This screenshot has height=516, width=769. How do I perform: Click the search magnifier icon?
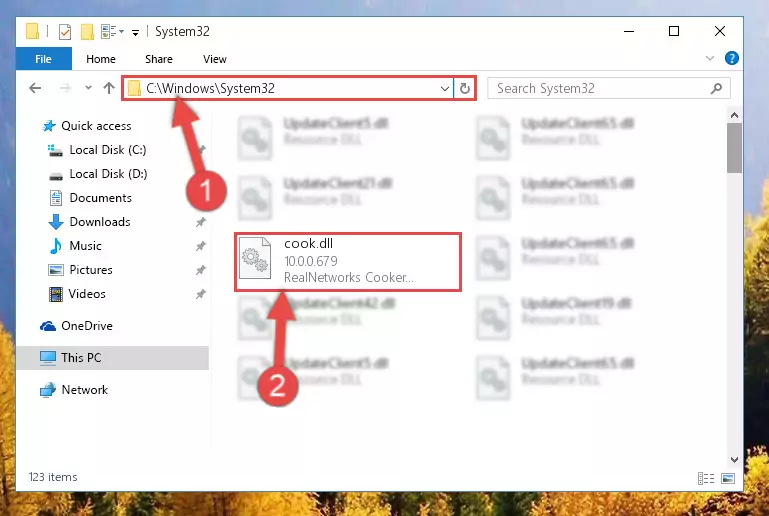[716, 89]
